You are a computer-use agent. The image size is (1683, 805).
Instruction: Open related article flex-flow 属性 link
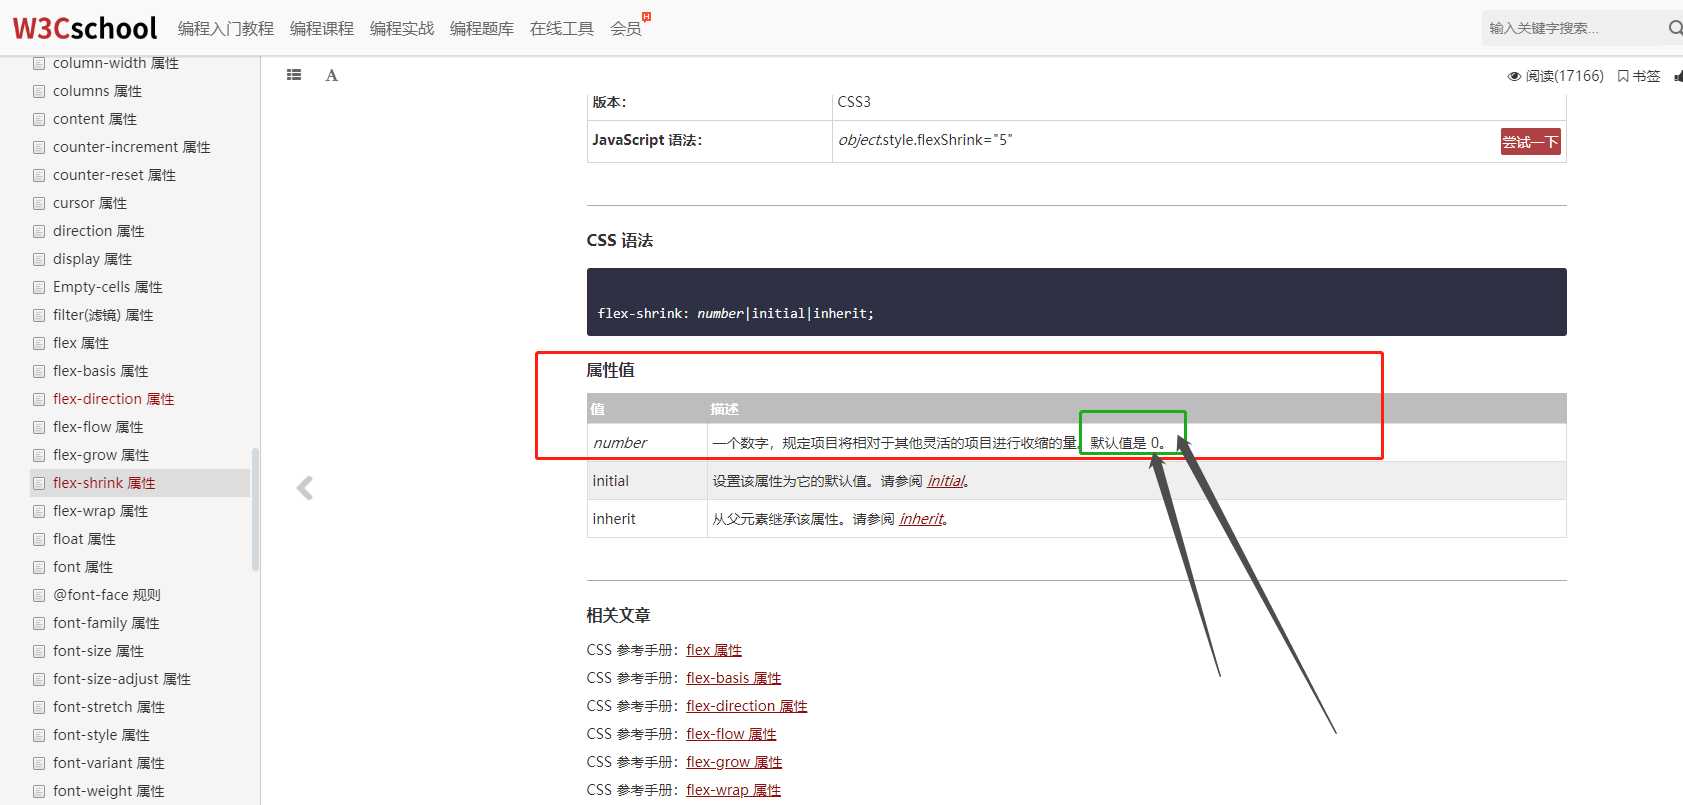point(731,734)
